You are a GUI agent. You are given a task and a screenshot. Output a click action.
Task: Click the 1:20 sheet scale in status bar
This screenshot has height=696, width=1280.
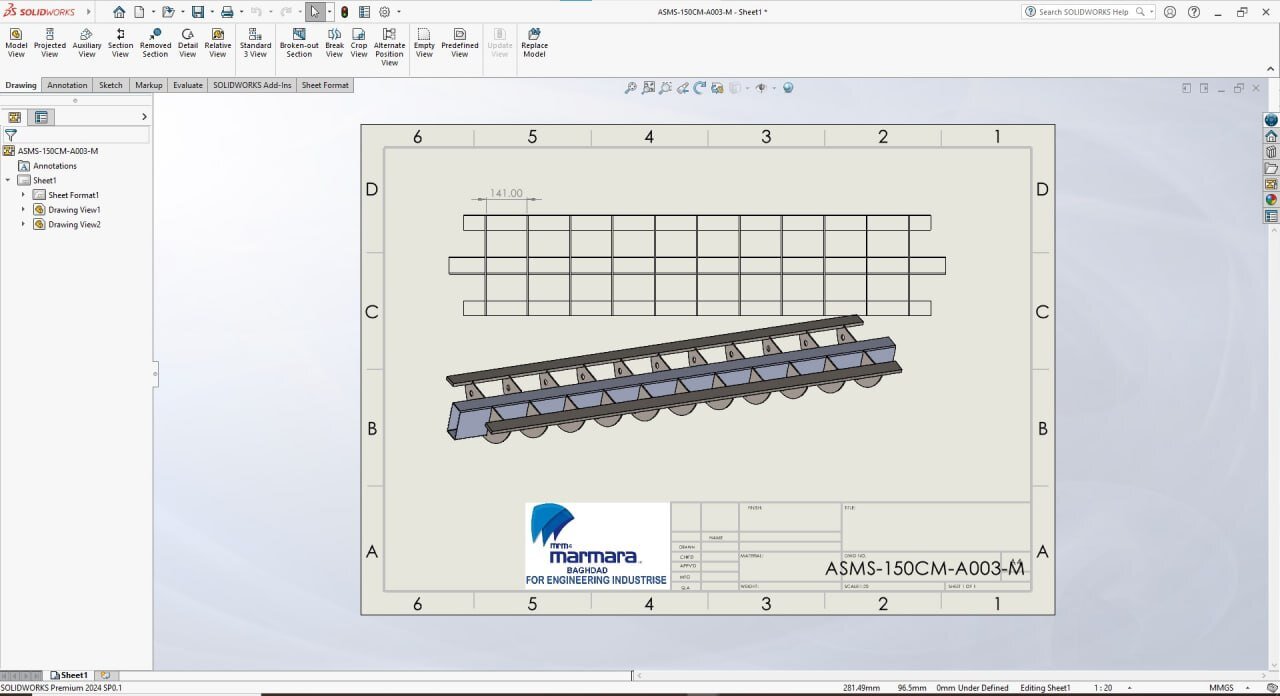coord(1103,688)
